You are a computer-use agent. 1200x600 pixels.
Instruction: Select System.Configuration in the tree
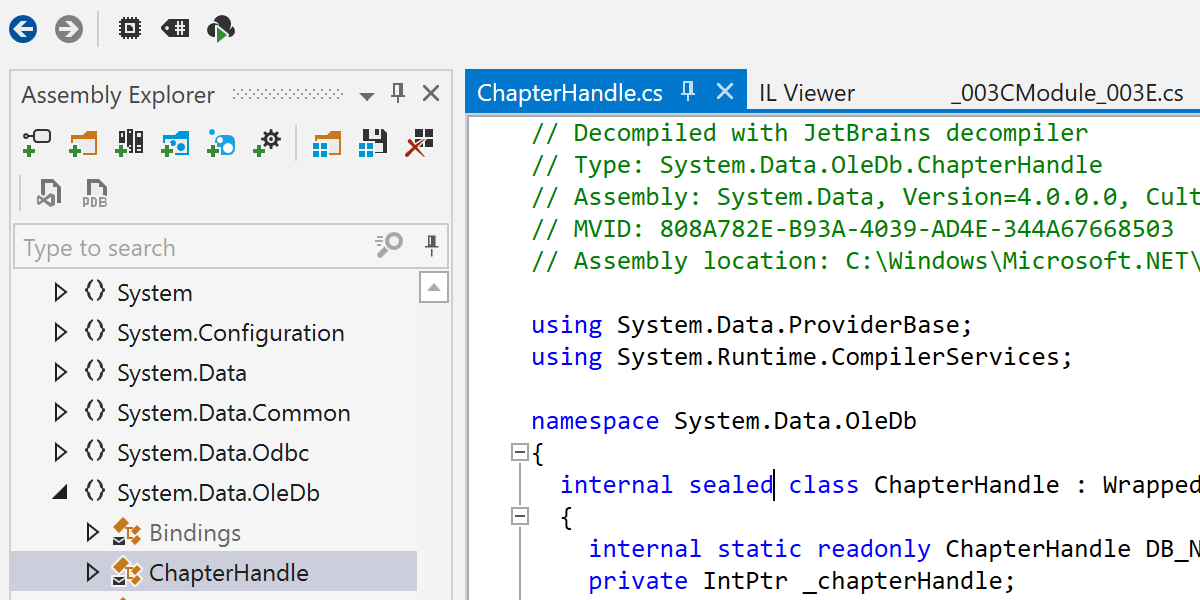tap(231, 333)
